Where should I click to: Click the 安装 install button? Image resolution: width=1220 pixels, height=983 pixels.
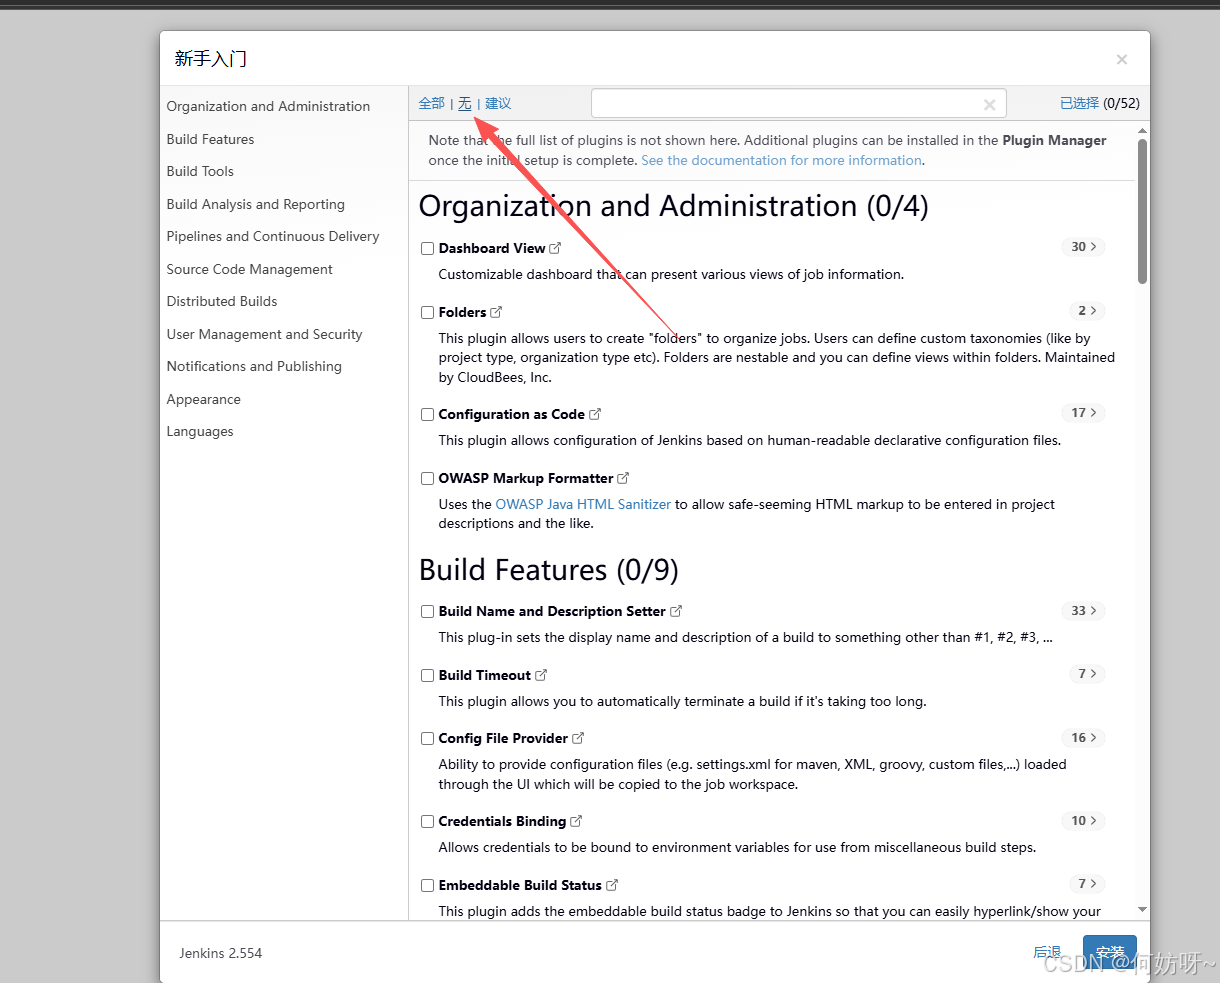tap(1110, 953)
